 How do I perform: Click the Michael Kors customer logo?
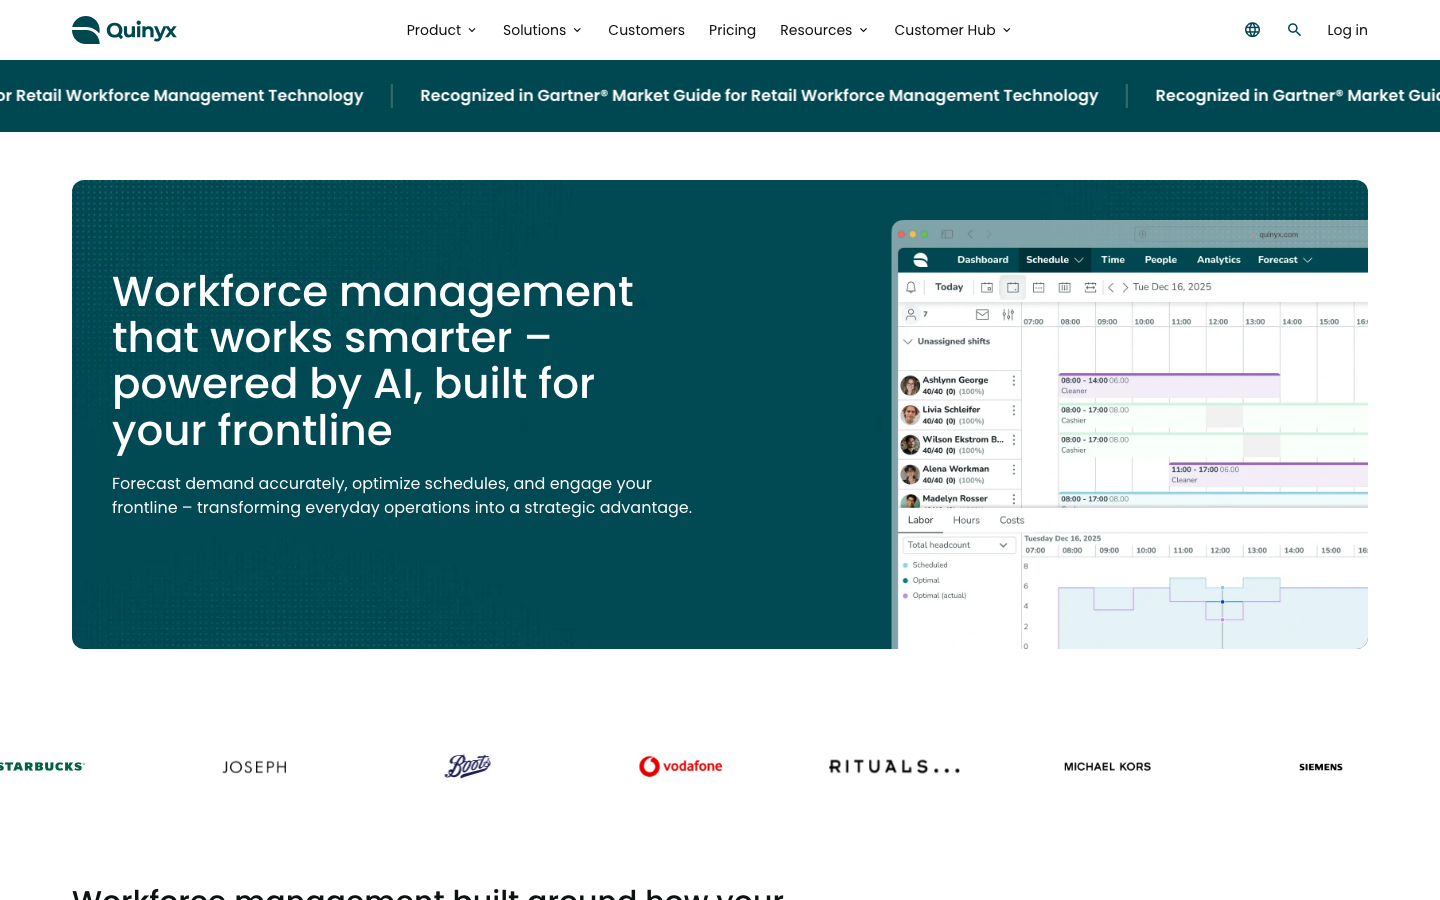tap(1107, 767)
